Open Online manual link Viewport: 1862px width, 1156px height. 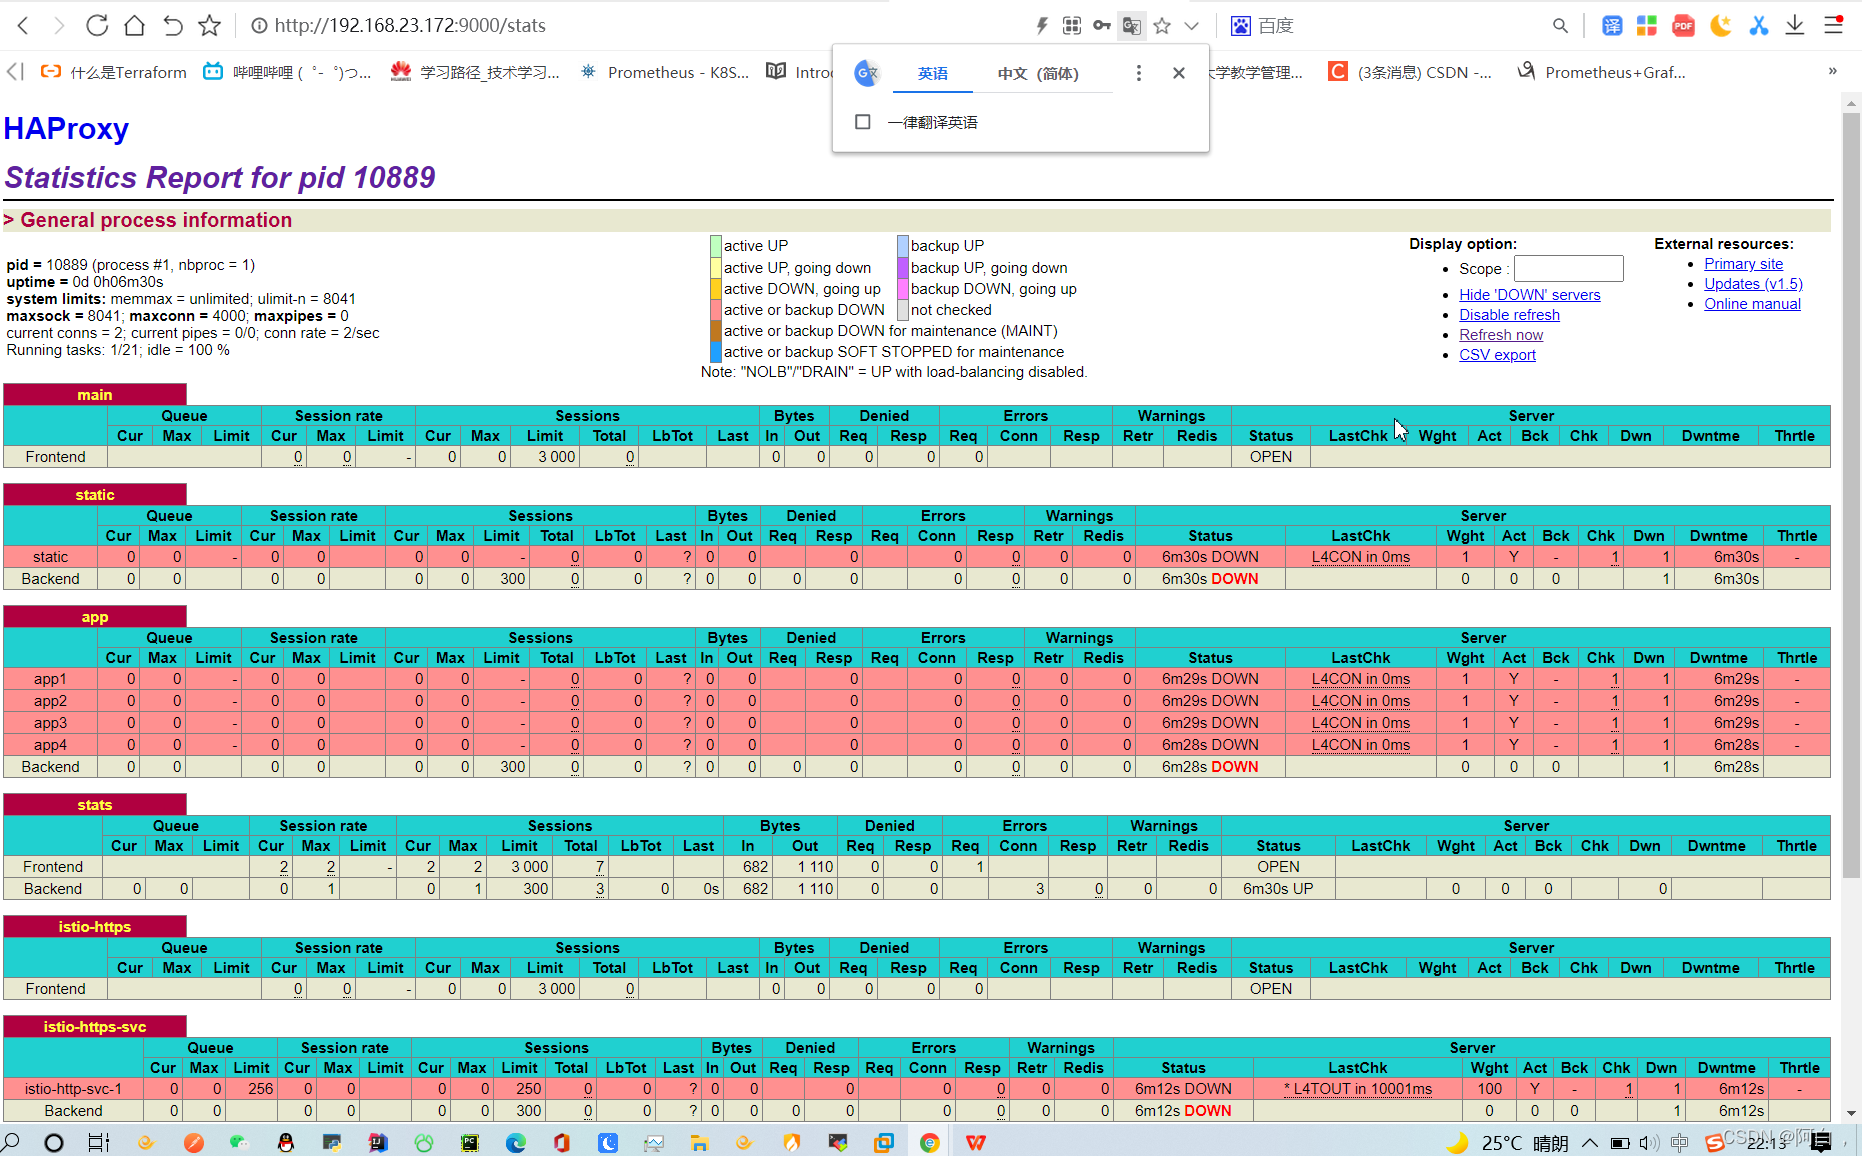click(x=1752, y=303)
